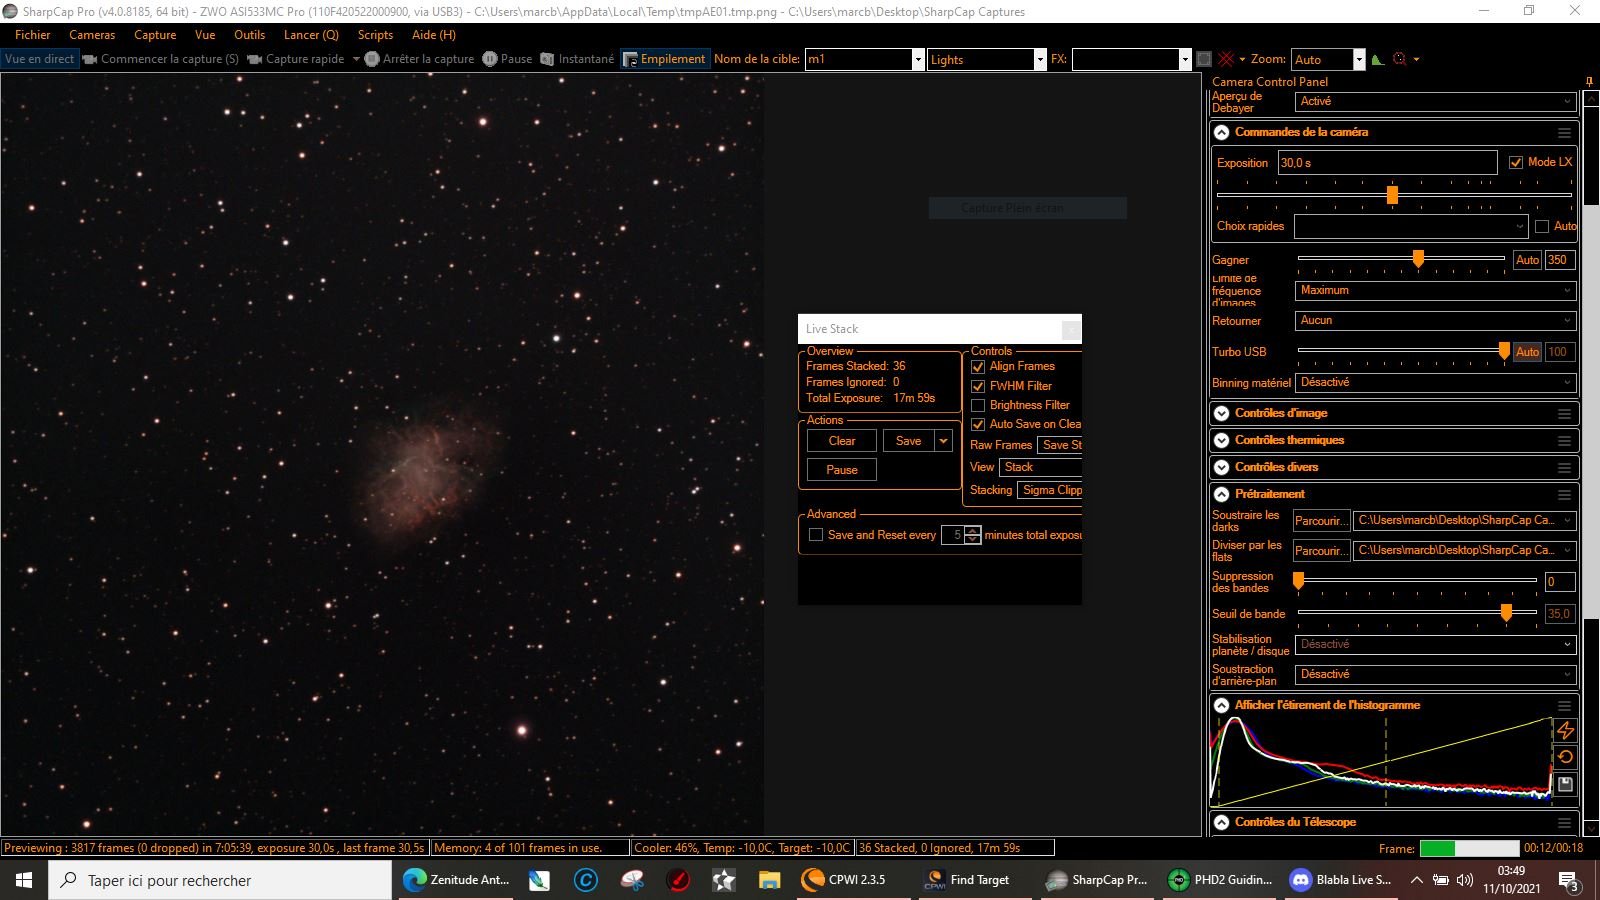Click Parcourir for Diviser par les flats
Image resolution: width=1600 pixels, height=900 pixels.
point(1321,550)
